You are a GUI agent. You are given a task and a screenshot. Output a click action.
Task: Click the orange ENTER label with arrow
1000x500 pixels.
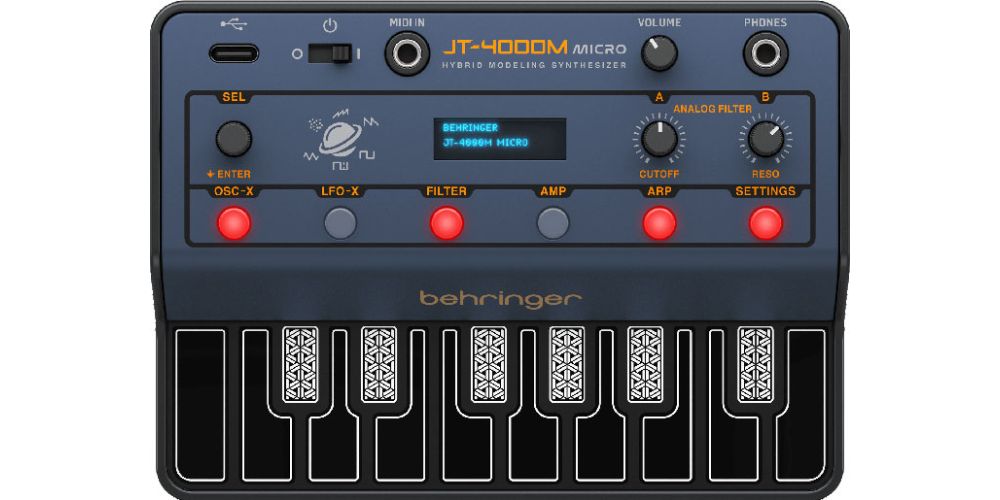pyautogui.click(x=228, y=174)
